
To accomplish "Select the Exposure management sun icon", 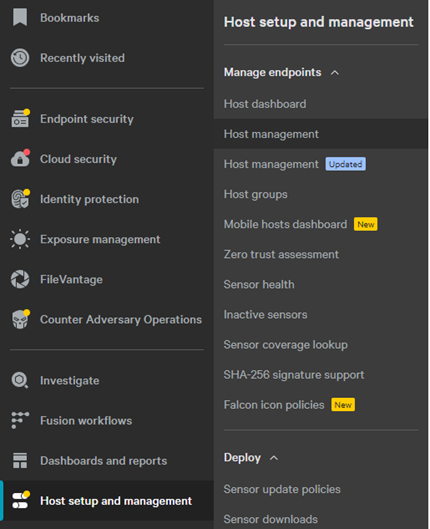I will (x=20, y=239).
